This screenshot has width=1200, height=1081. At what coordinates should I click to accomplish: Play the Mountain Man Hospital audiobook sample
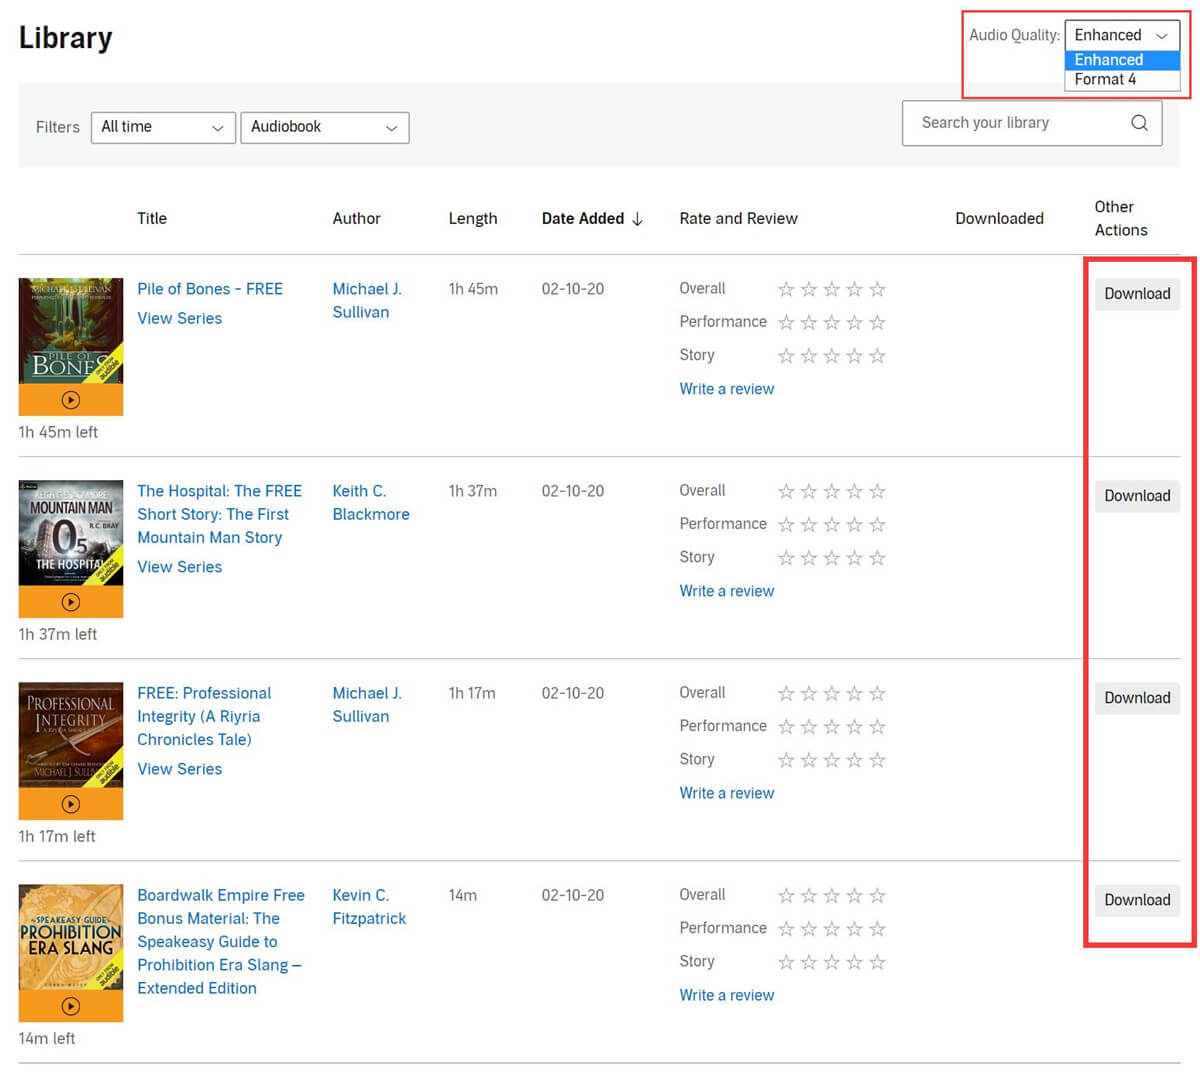(x=70, y=602)
